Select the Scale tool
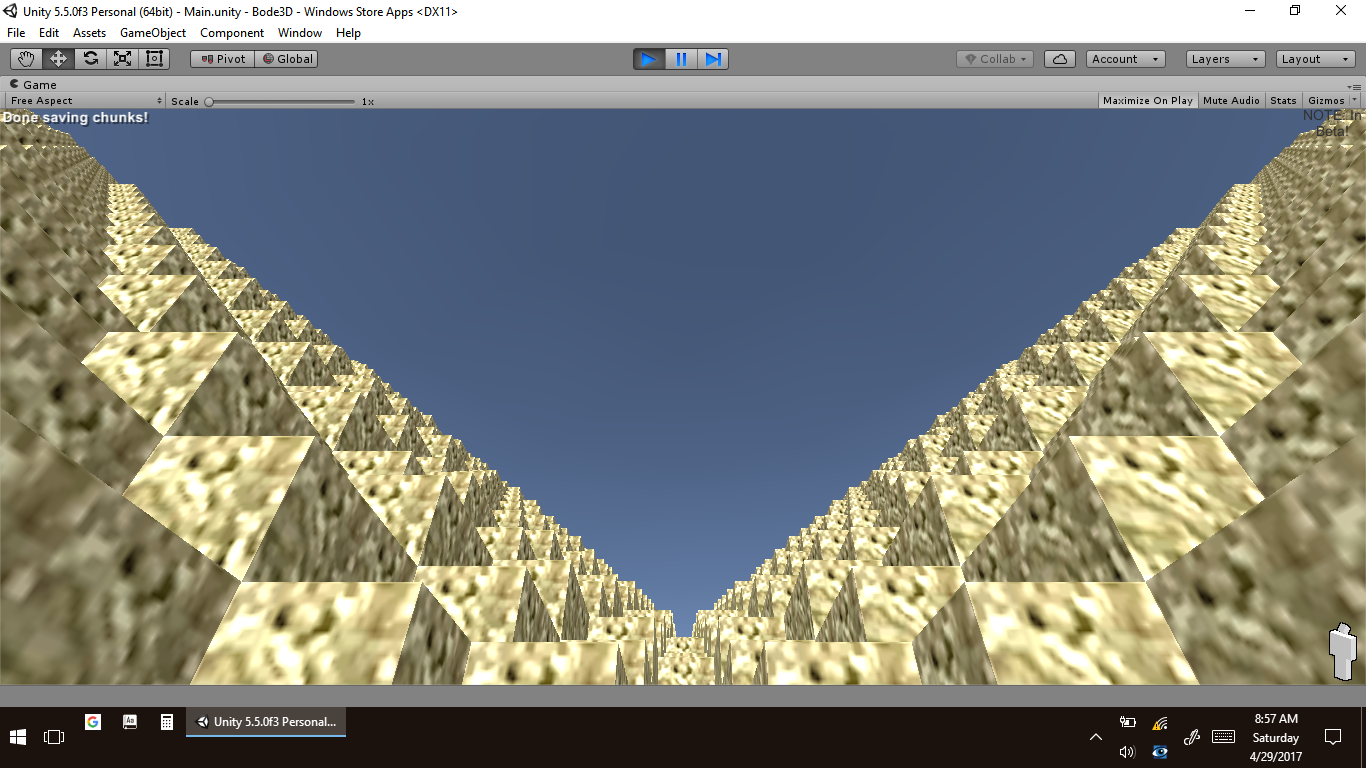 tap(122, 59)
